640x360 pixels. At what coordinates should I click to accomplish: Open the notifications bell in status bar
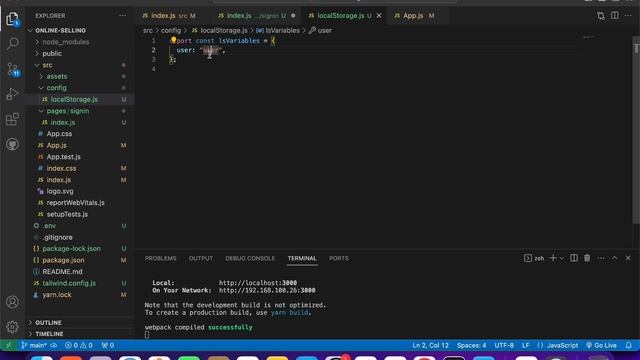[x=629, y=345]
